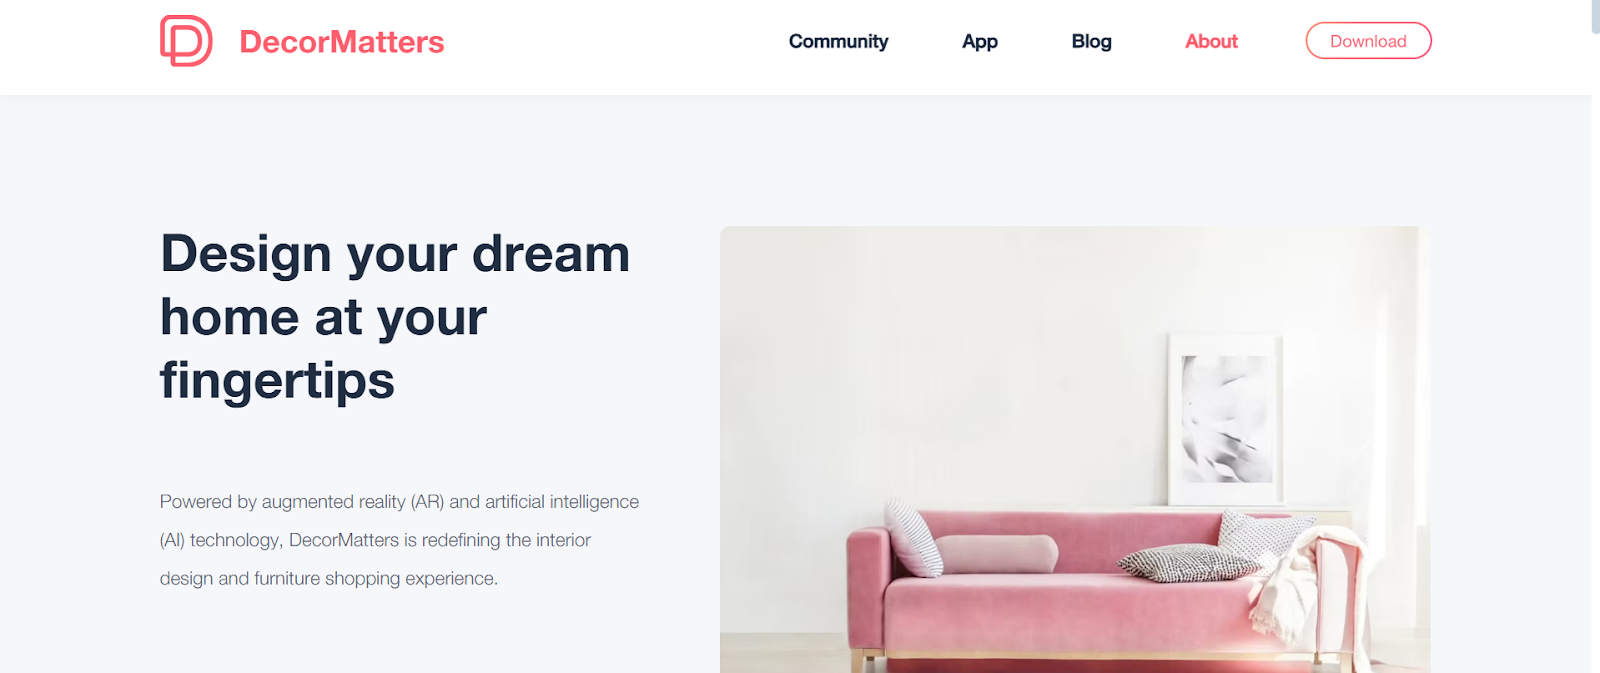Go to the App page

tap(980, 41)
